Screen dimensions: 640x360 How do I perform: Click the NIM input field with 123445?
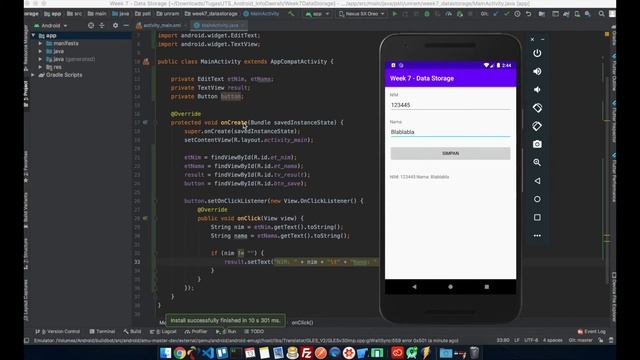coord(450,105)
